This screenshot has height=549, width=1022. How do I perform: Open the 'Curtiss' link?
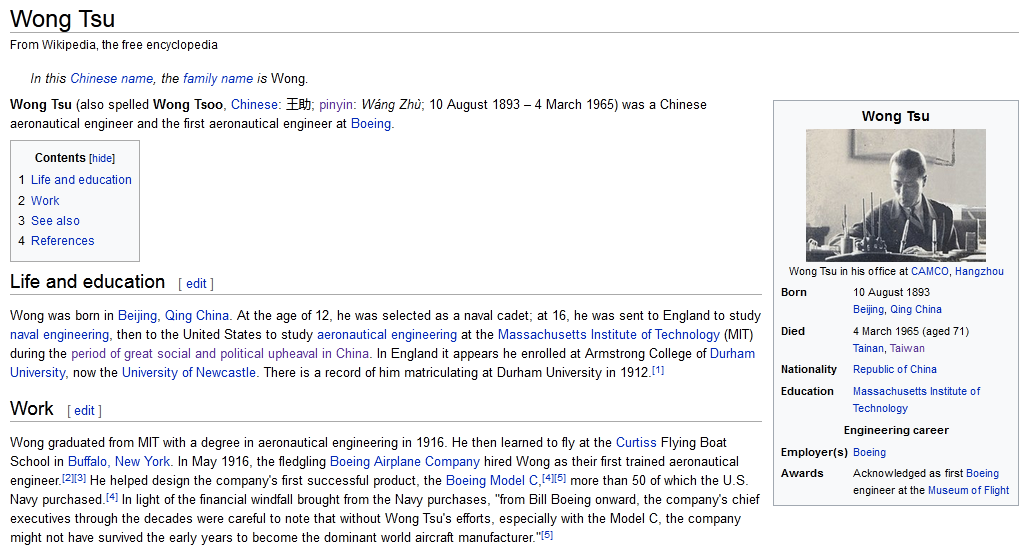pos(636,442)
